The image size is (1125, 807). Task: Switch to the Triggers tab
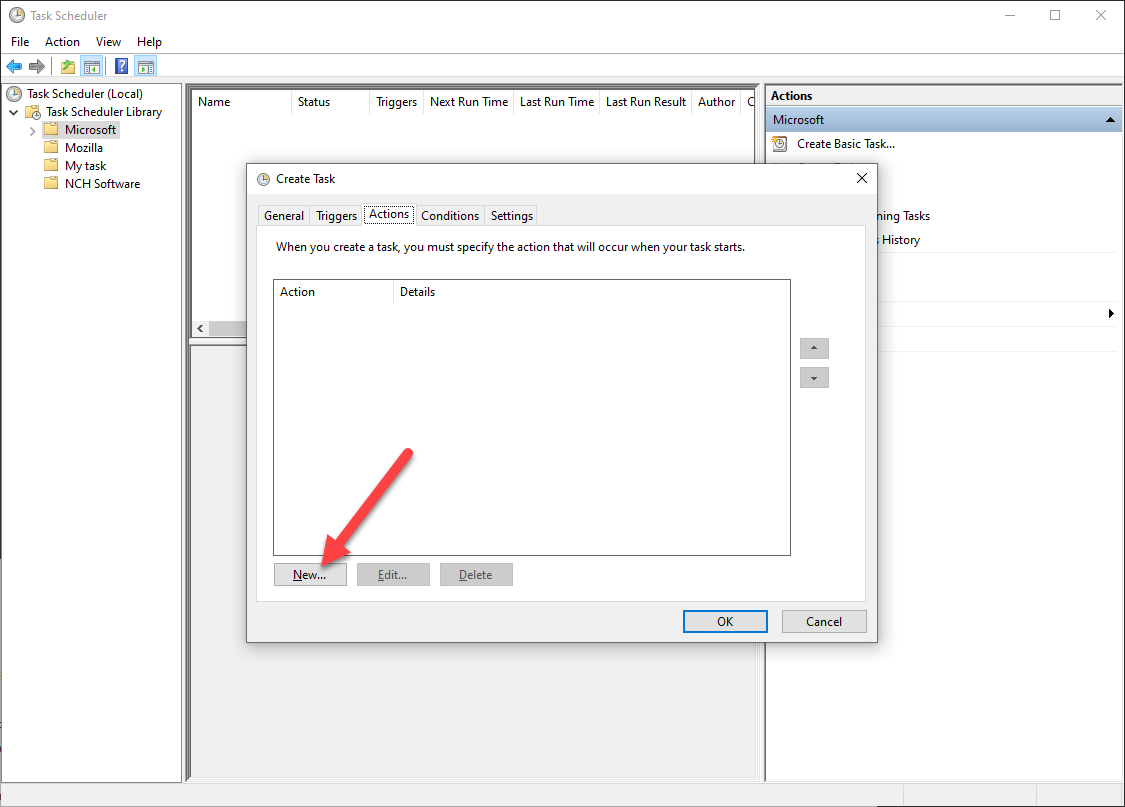pos(336,216)
